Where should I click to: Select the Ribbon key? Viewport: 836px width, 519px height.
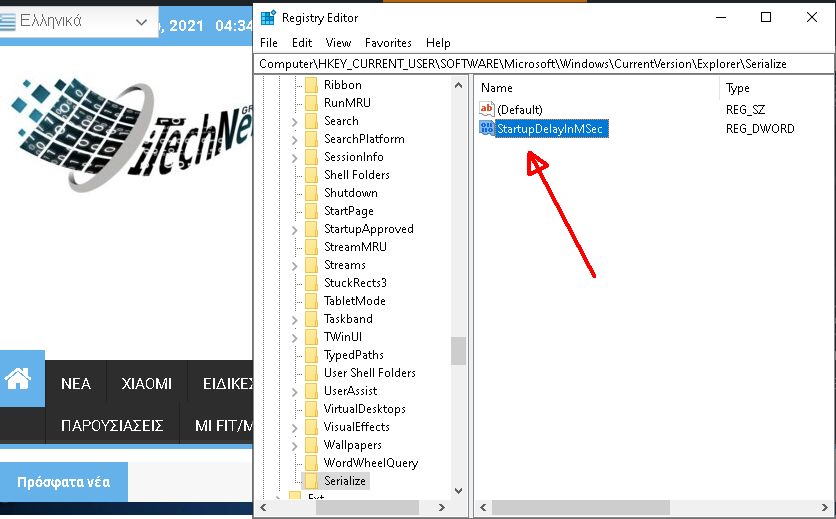[x=343, y=85]
